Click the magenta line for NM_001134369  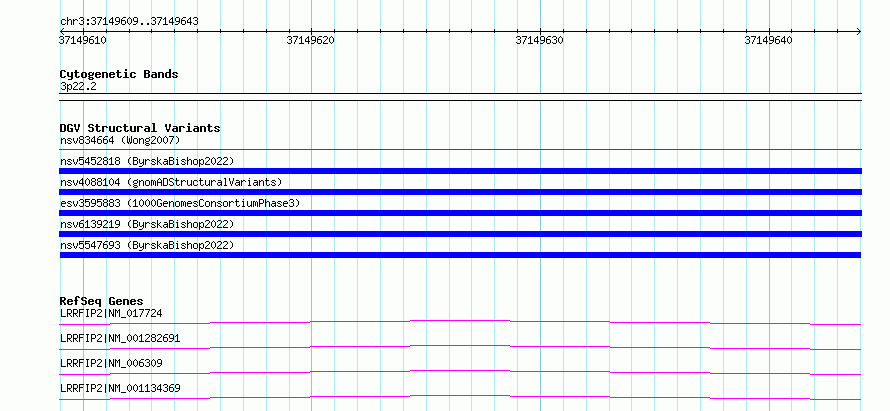tap(460, 397)
